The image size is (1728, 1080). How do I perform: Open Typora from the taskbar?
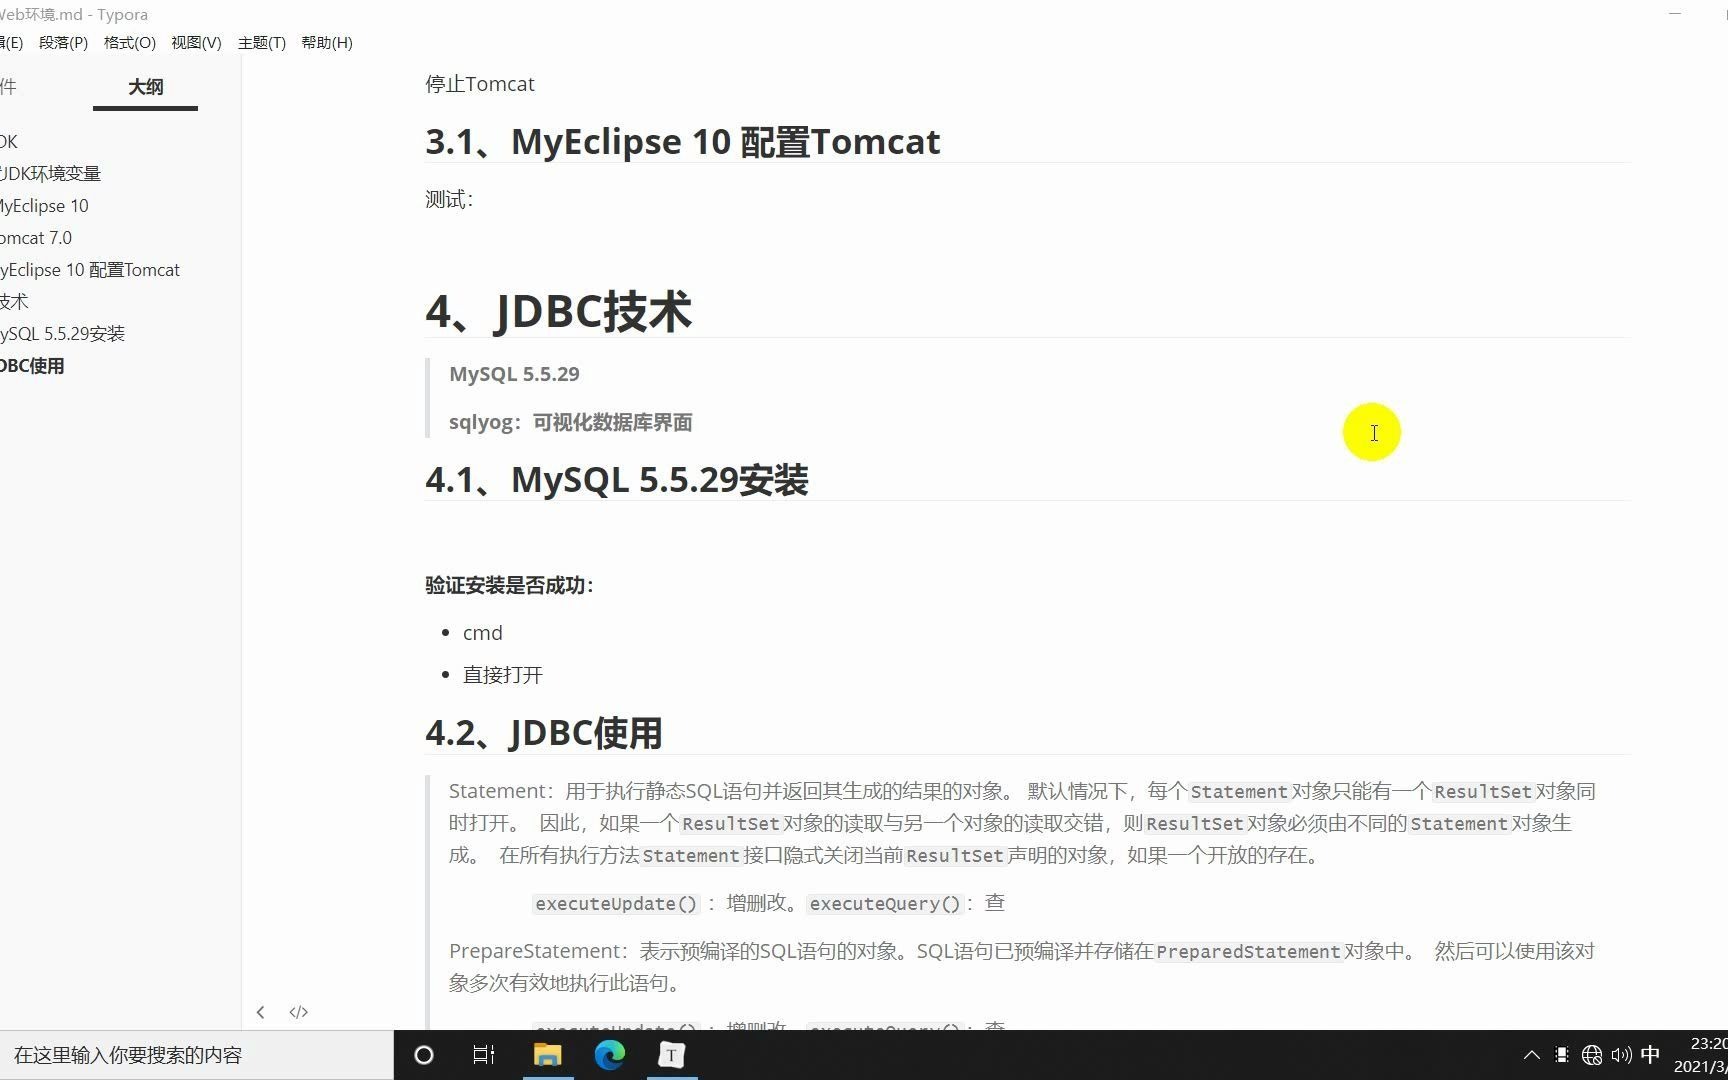[671, 1055]
